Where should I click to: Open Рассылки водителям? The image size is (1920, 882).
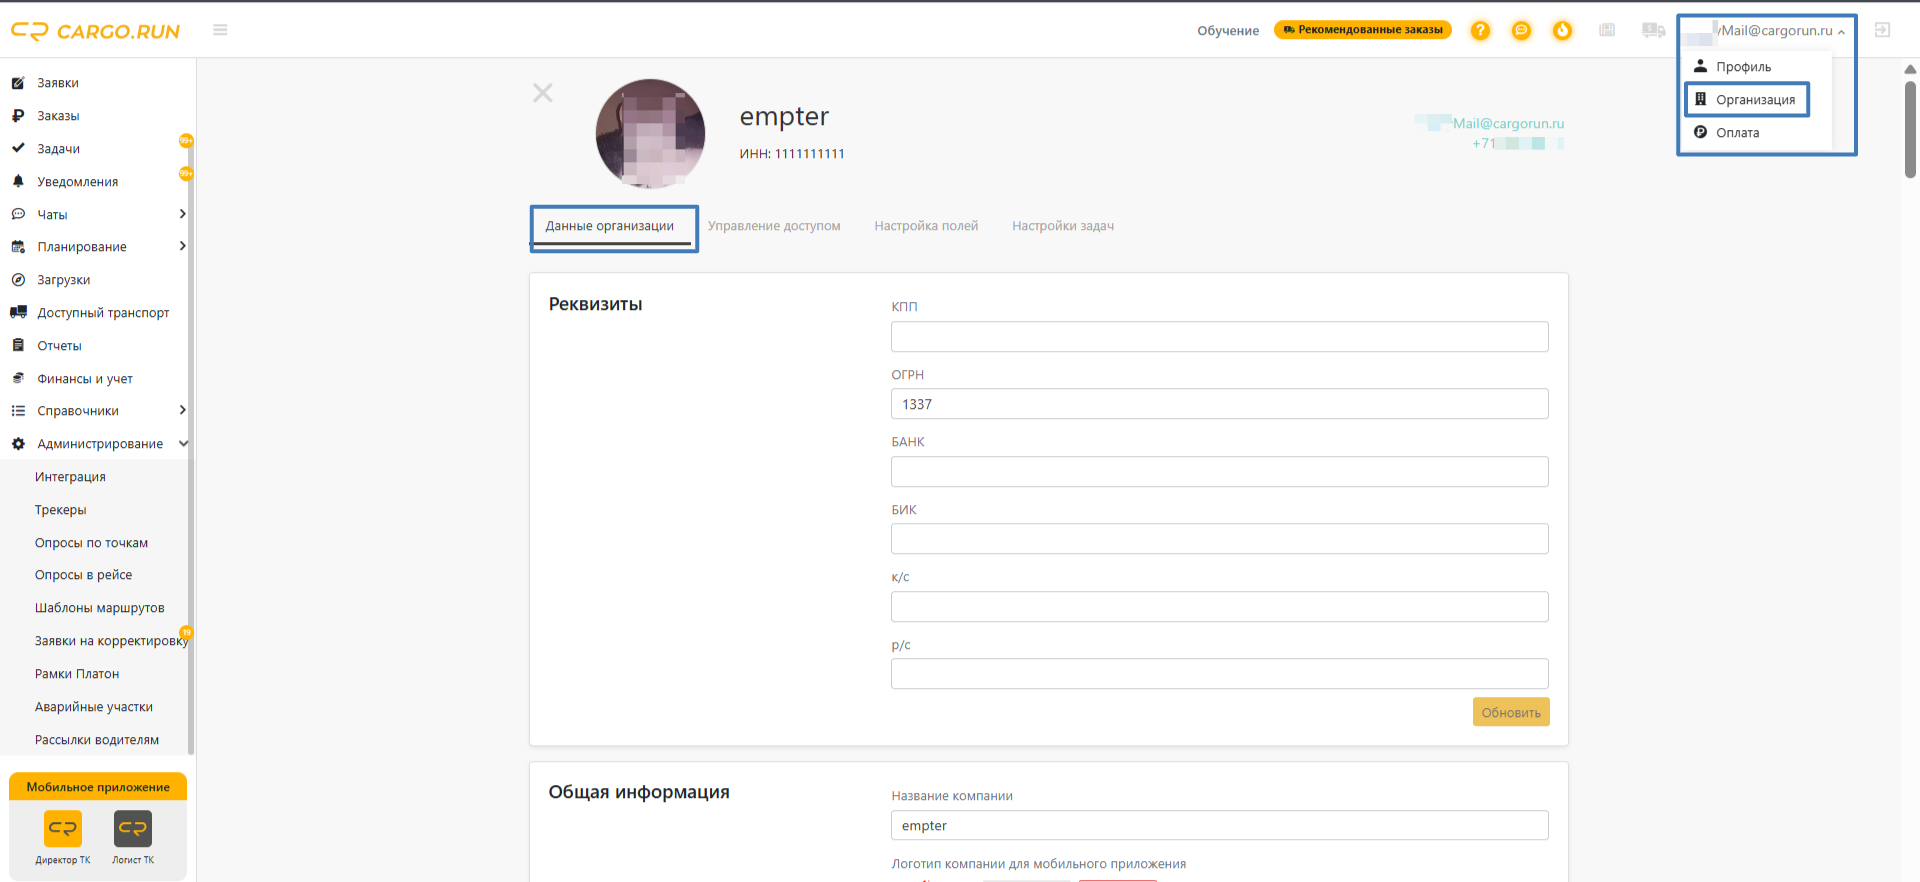pos(97,740)
